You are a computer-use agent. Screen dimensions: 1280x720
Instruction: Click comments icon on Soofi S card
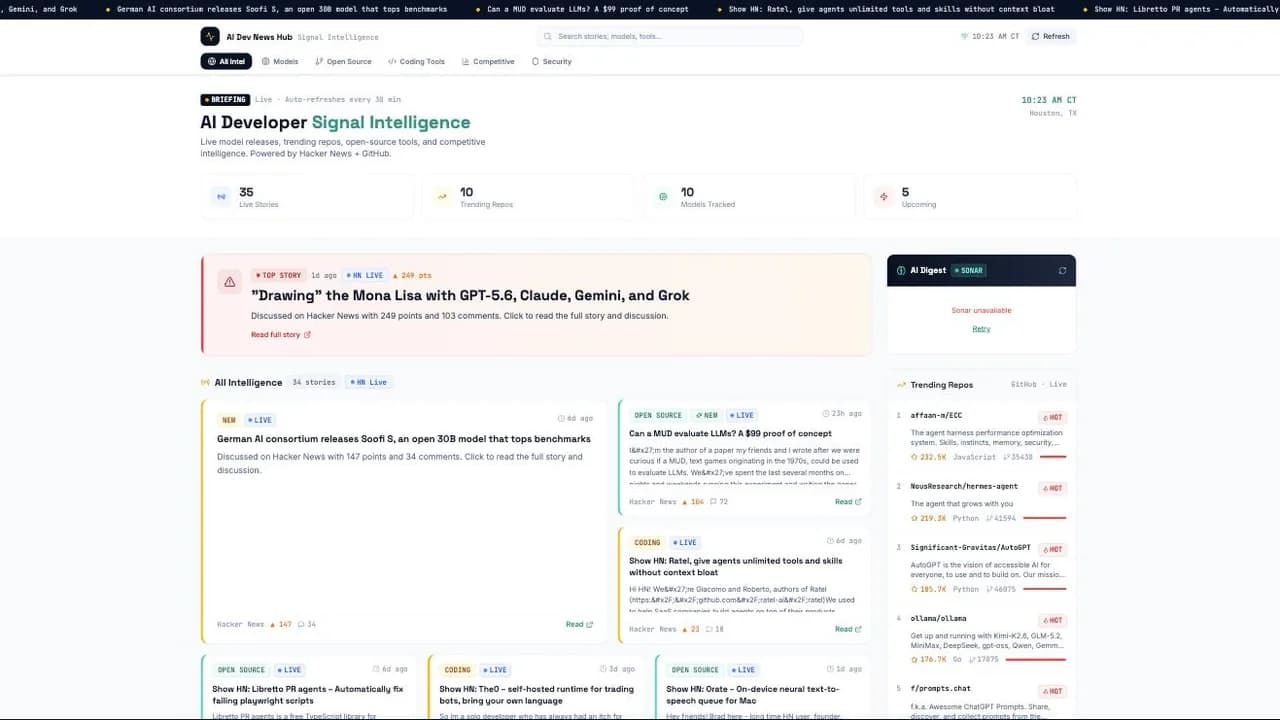pos(301,624)
